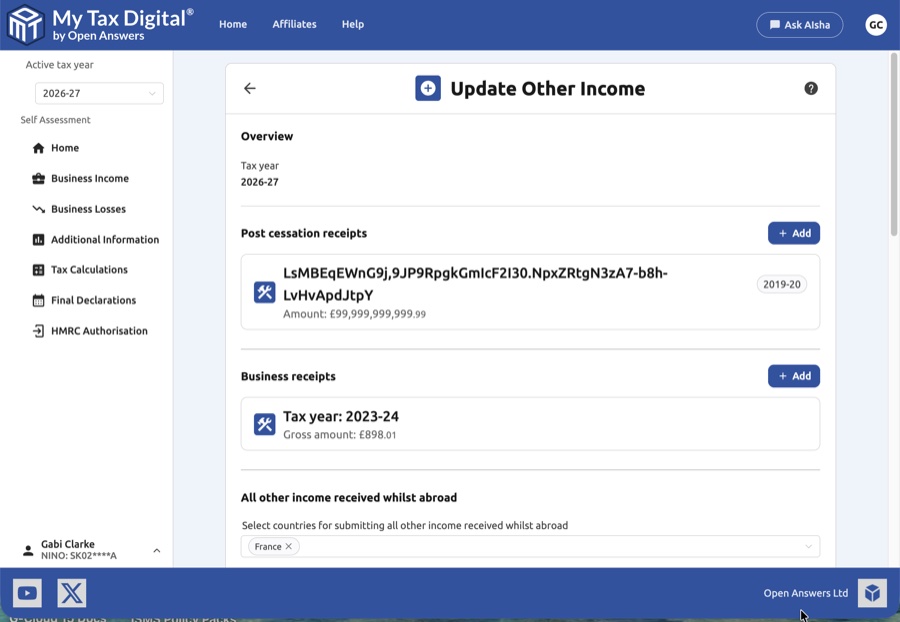Open the YouTube icon in the footer

(27, 592)
